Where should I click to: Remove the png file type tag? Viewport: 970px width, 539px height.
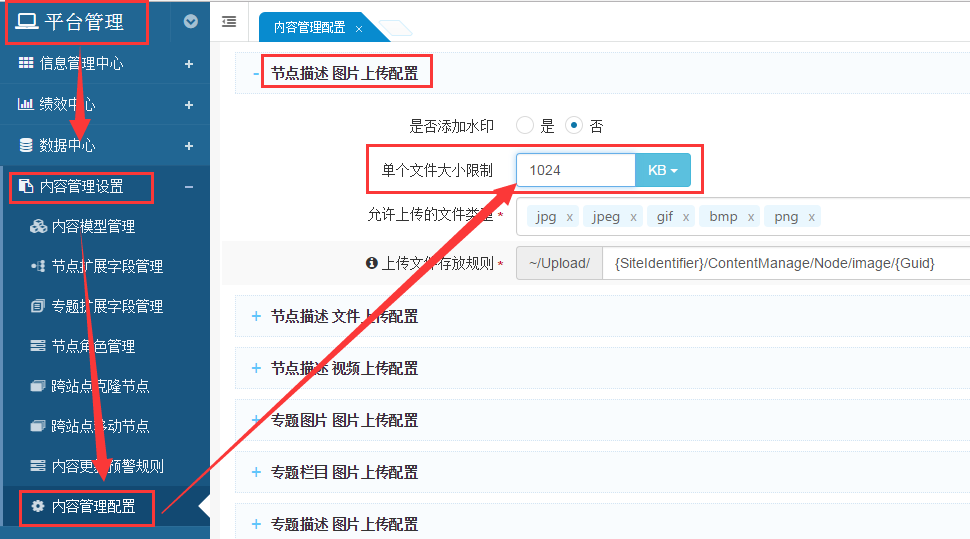811,217
